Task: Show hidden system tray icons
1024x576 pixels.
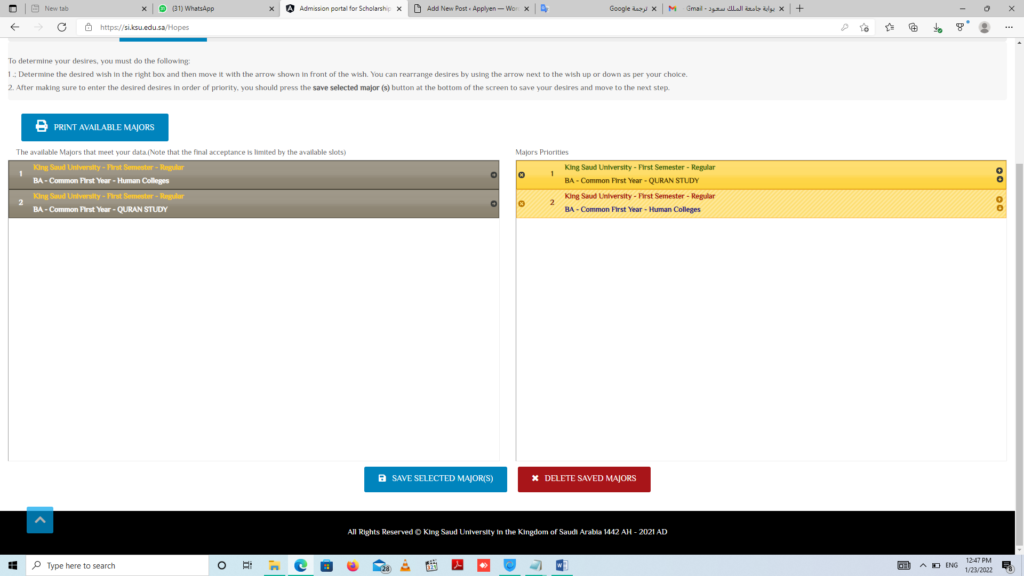Action: tap(923, 566)
